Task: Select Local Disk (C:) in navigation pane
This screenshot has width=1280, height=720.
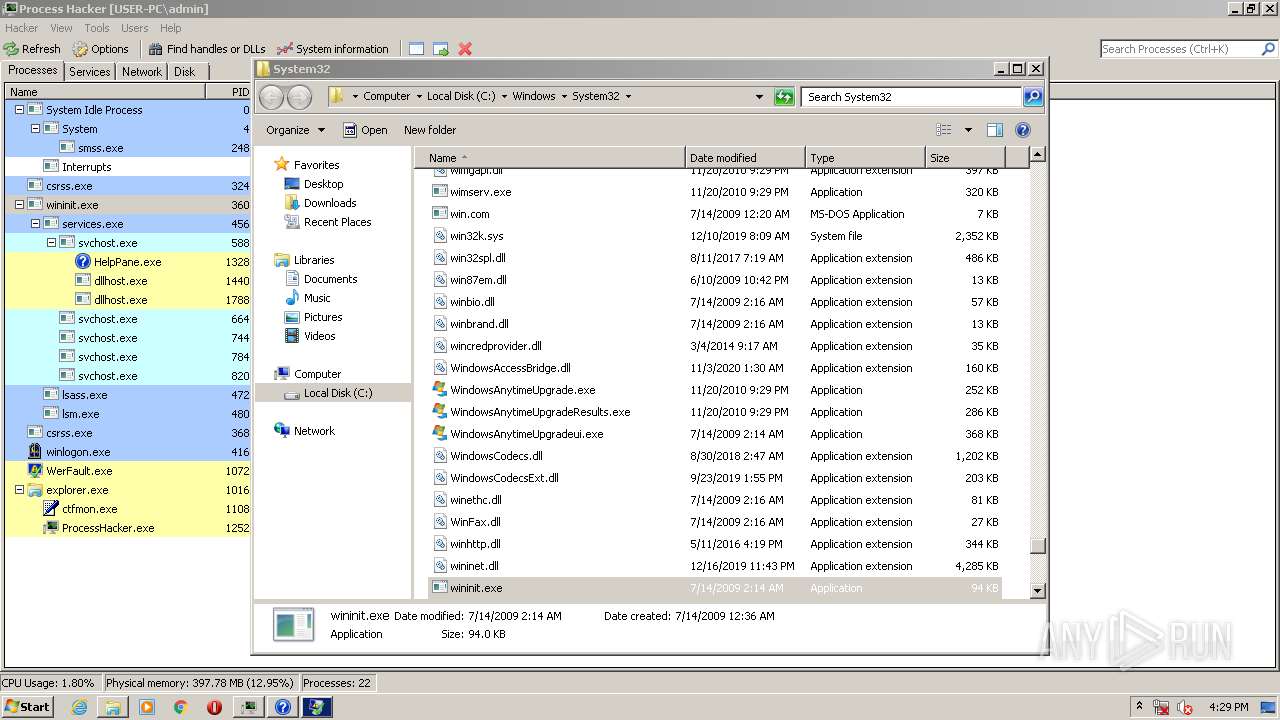Action: pyautogui.click(x=332, y=393)
